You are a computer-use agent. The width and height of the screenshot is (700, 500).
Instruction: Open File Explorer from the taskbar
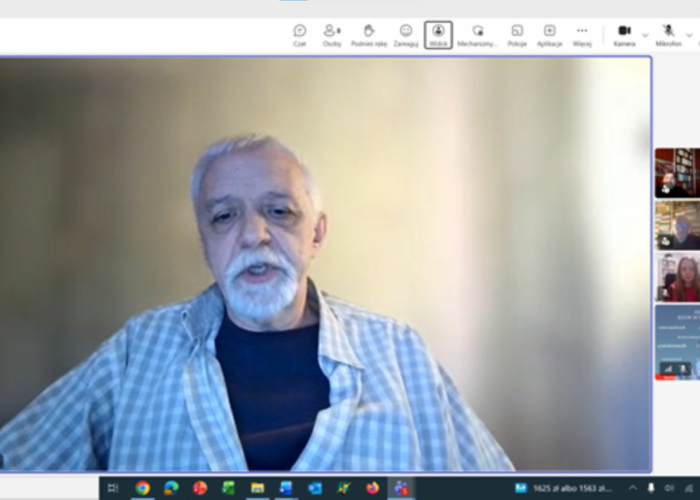(258, 488)
